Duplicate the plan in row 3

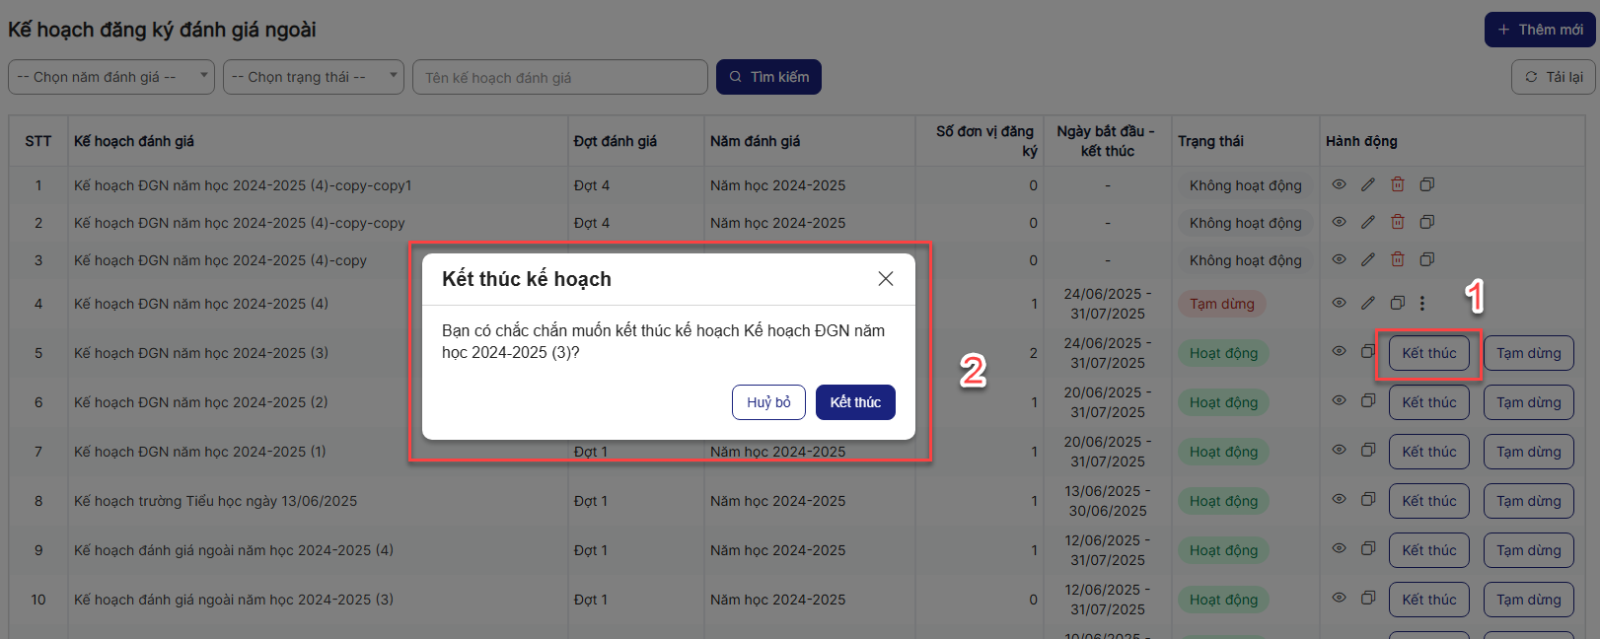tap(1427, 260)
